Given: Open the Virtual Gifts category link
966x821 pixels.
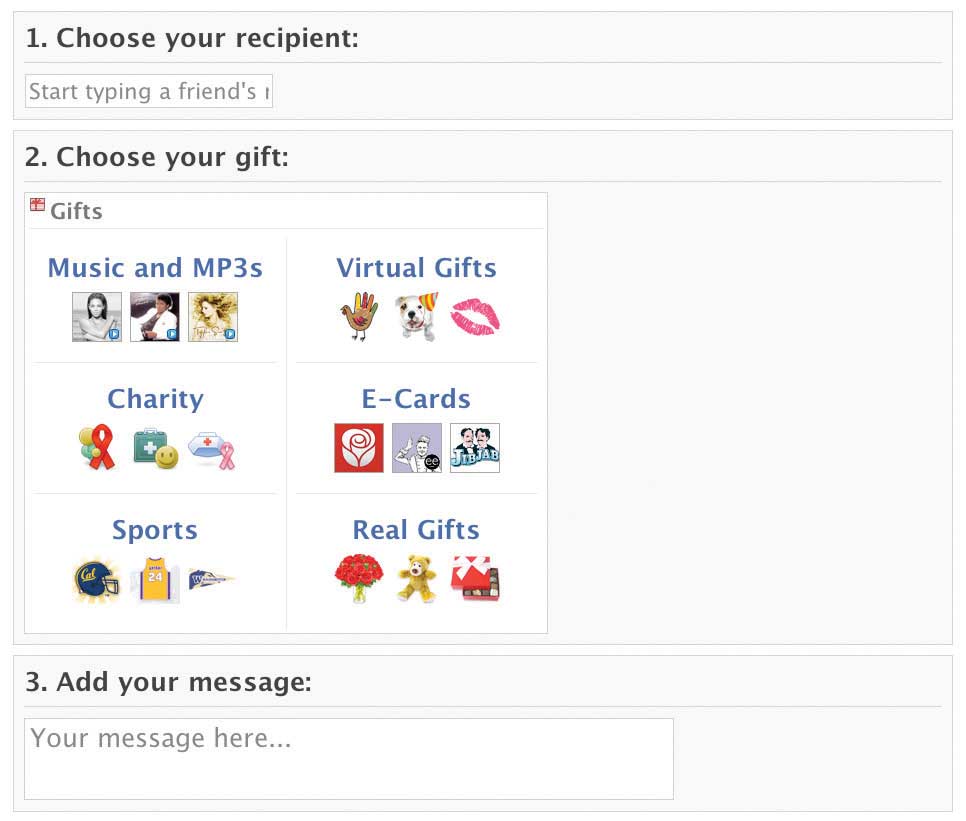Looking at the screenshot, I should [x=416, y=268].
